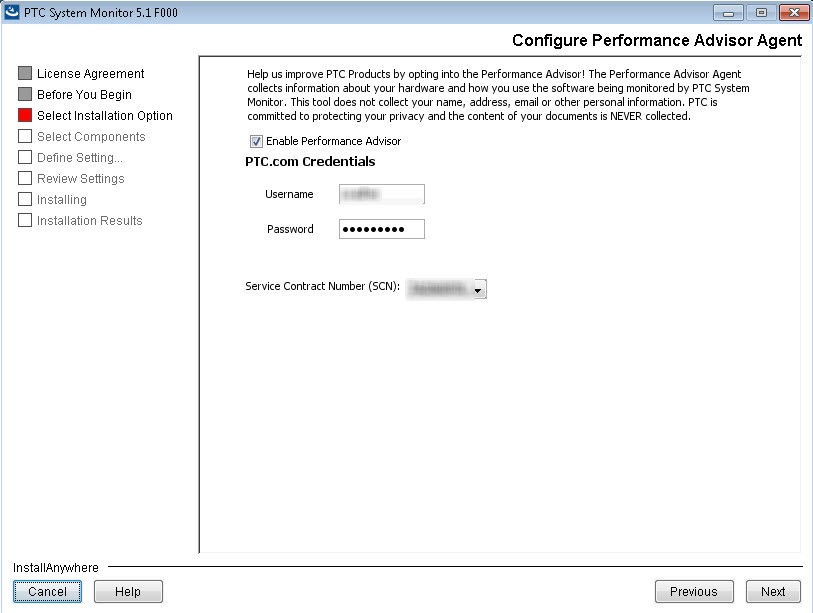Click the Previous button

pyautogui.click(x=694, y=591)
